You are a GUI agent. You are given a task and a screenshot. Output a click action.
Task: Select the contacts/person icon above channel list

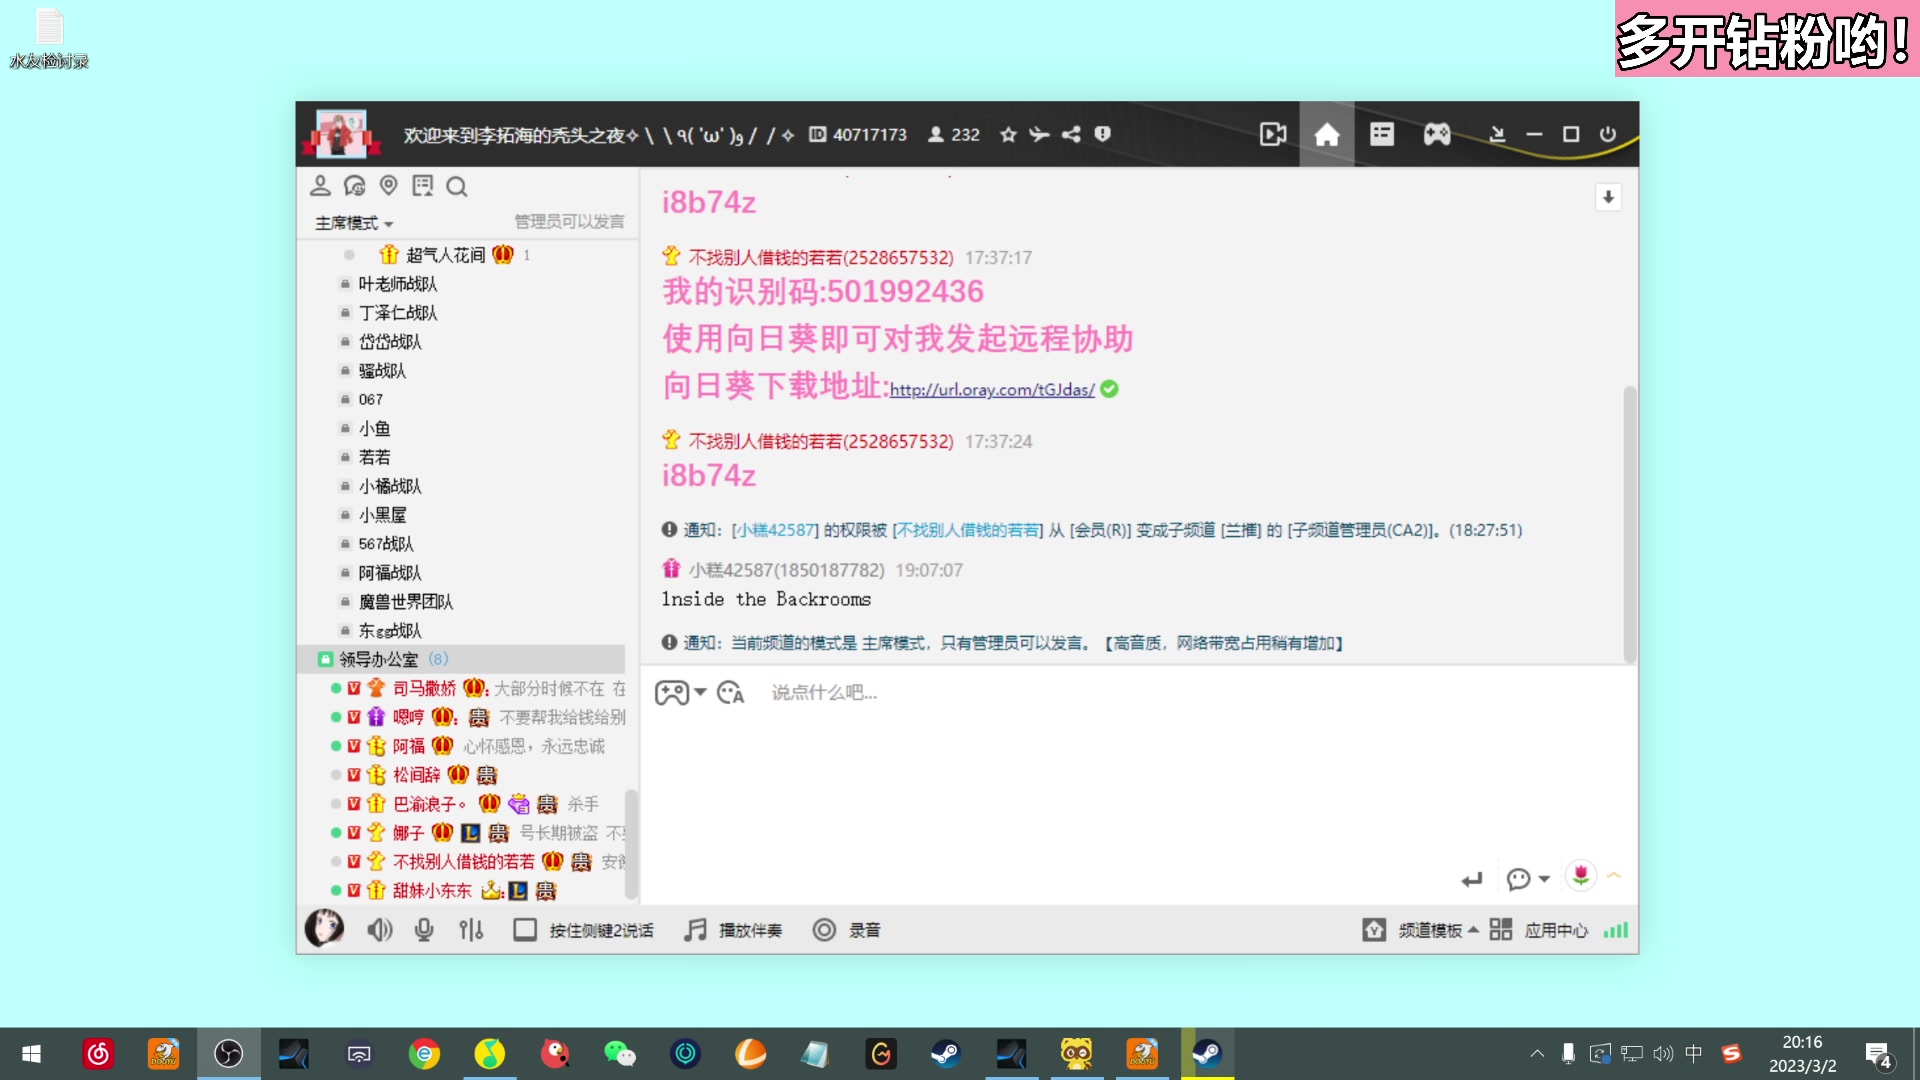320,186
